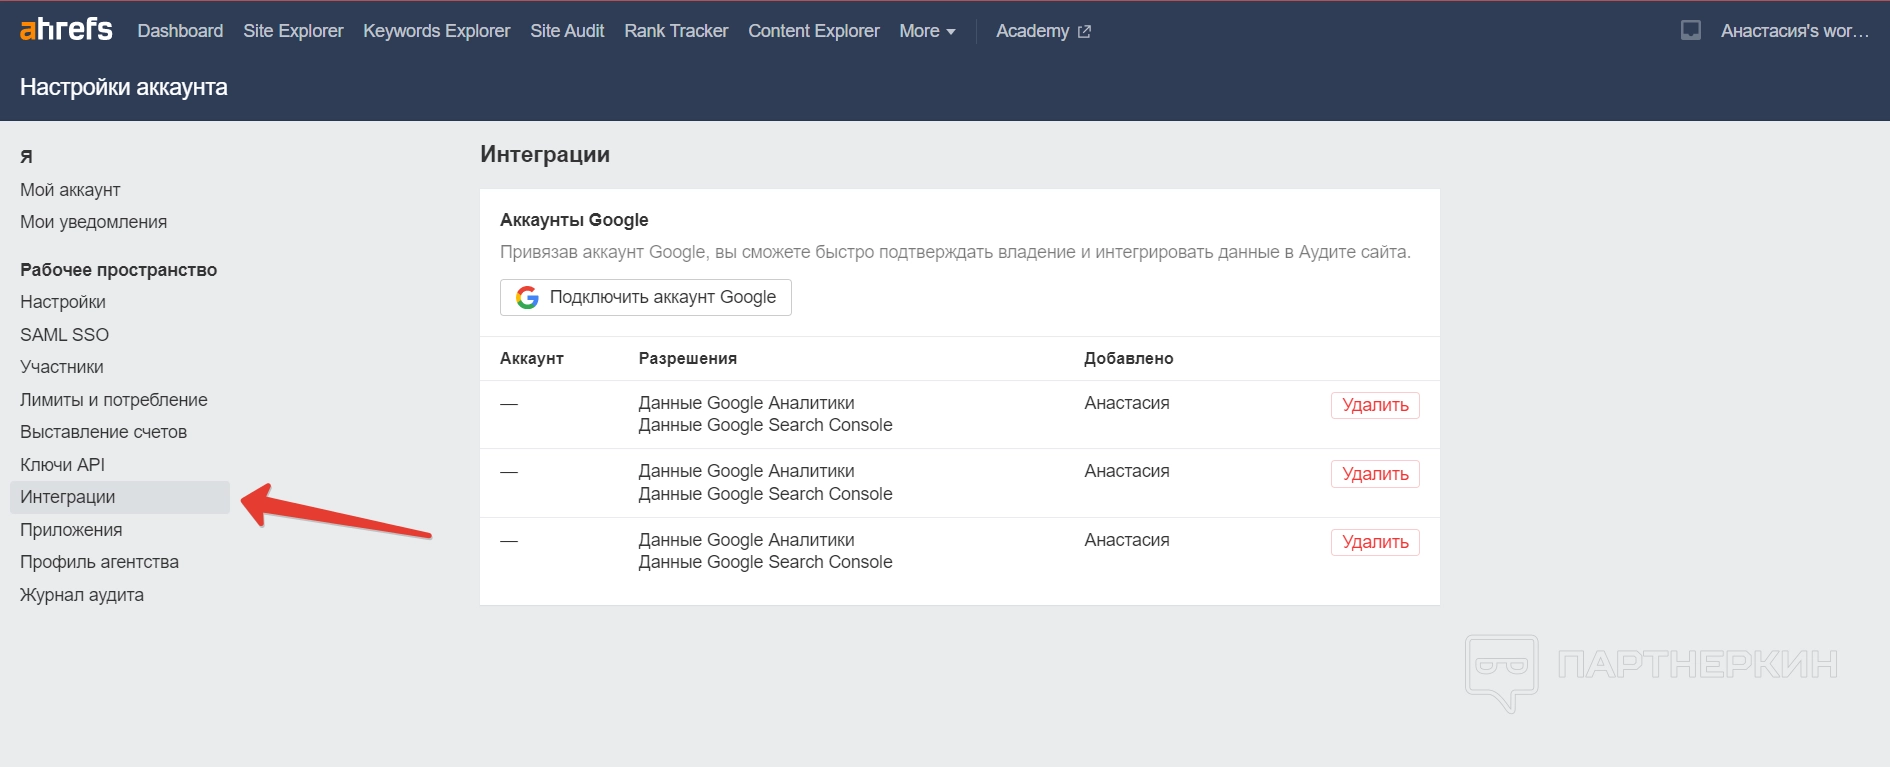Open Site Audit tool

point(567,31)
